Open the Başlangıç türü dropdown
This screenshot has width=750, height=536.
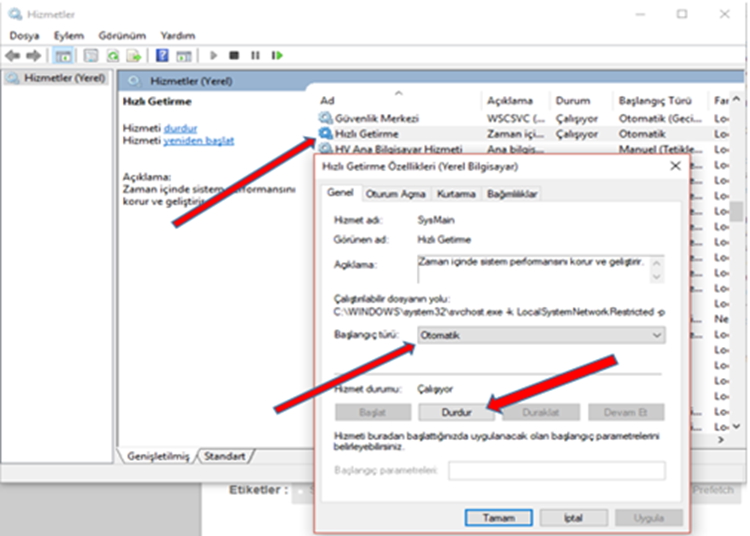pos(541,335)
